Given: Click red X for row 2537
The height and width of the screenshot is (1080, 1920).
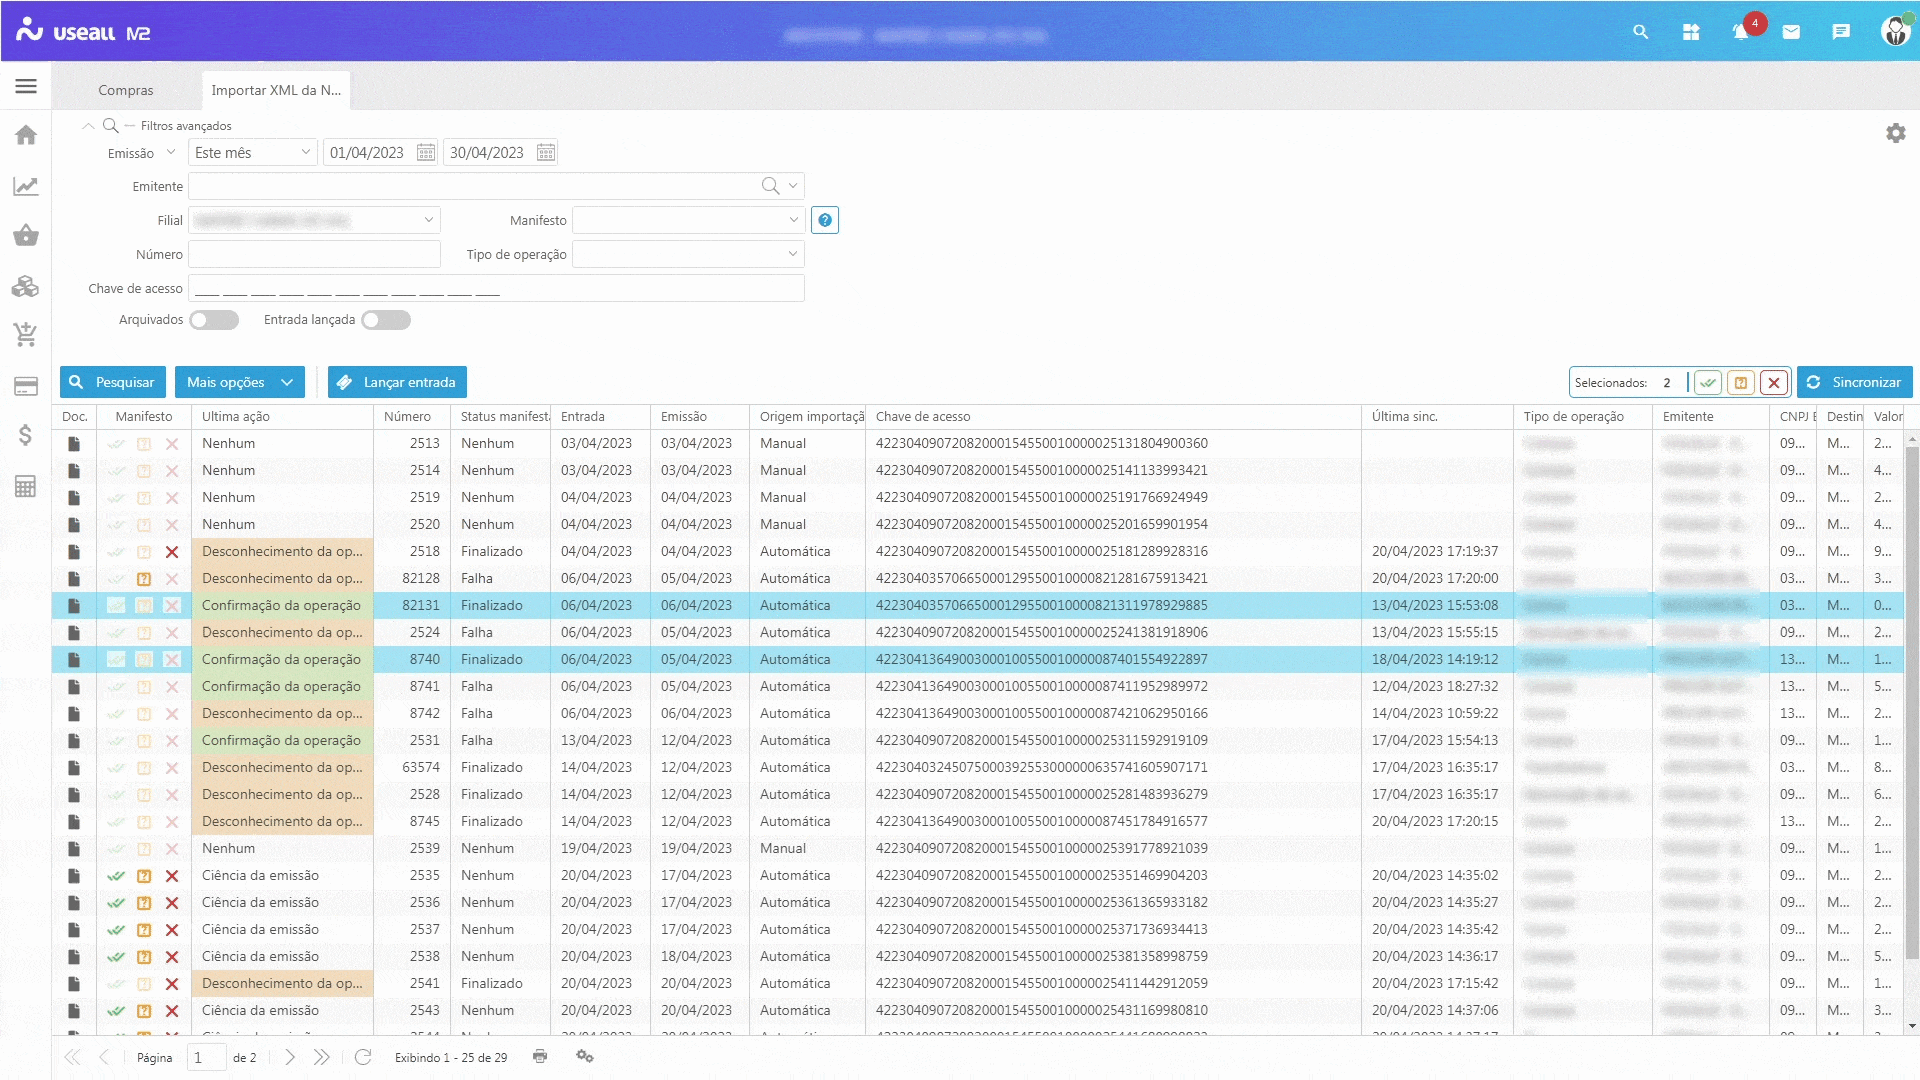Looking at the screenshot, I should point(172,930).
